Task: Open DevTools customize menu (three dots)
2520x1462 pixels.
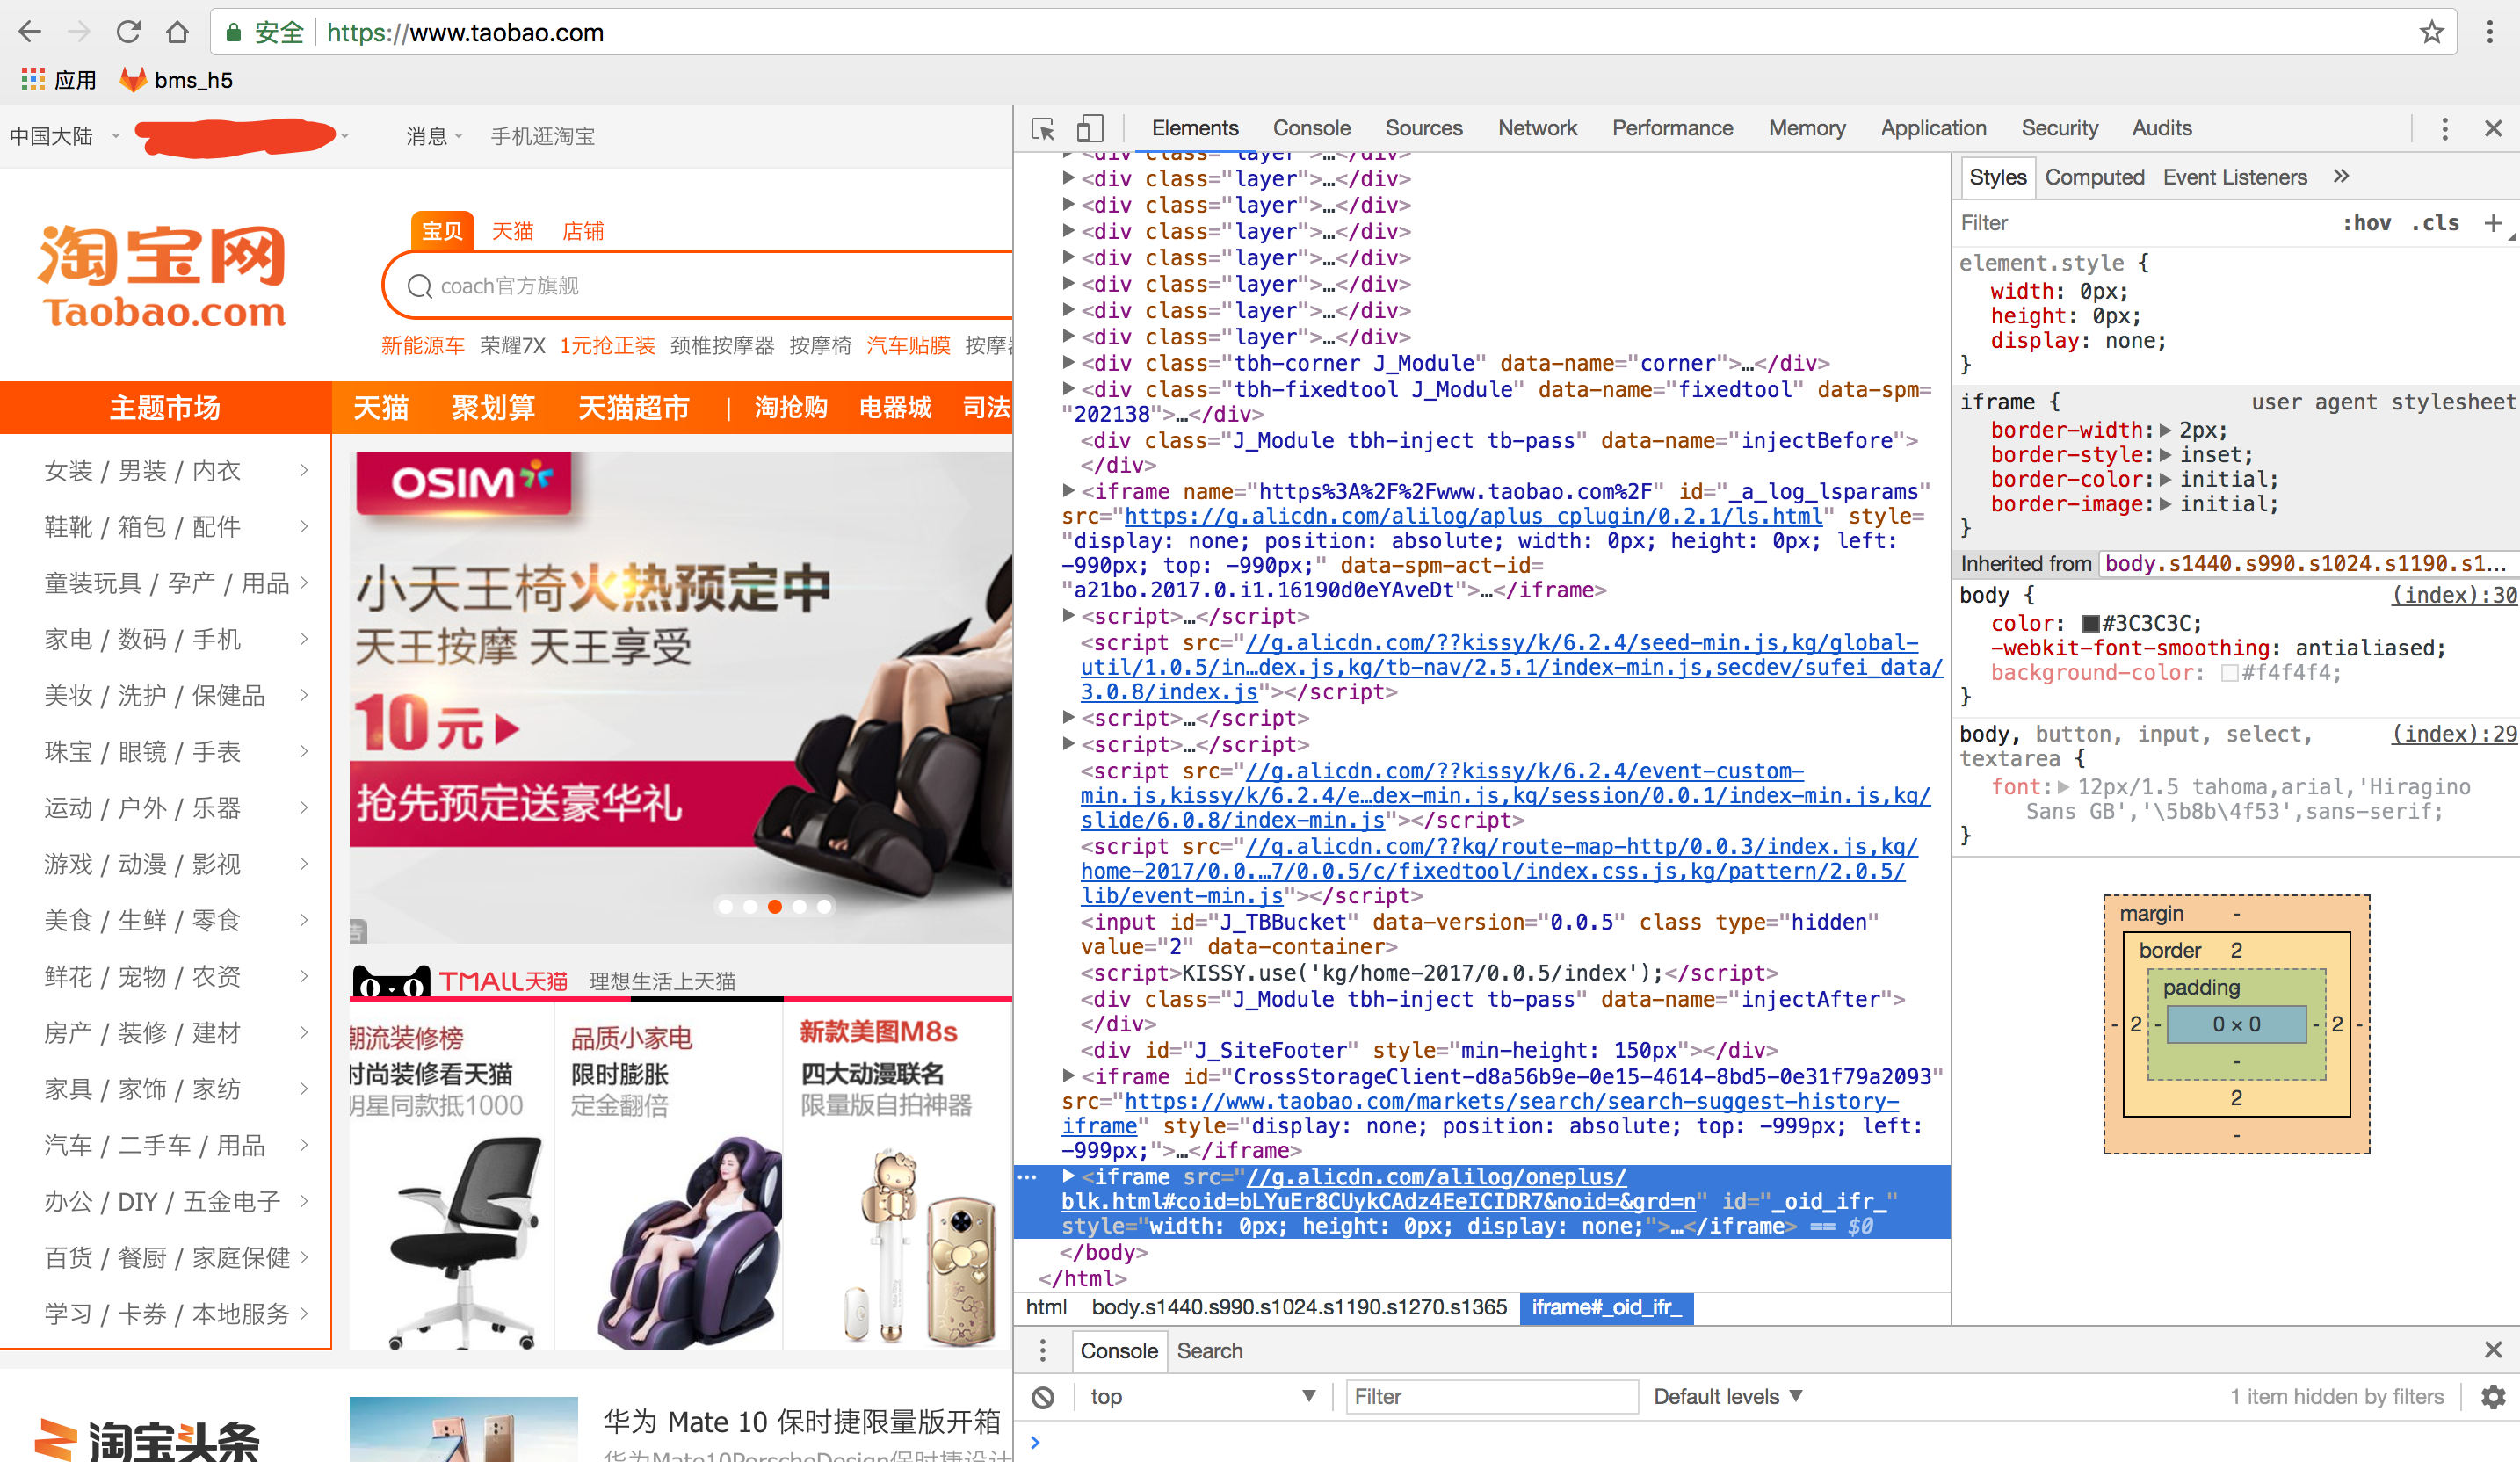Action: tap(2445, 128)
